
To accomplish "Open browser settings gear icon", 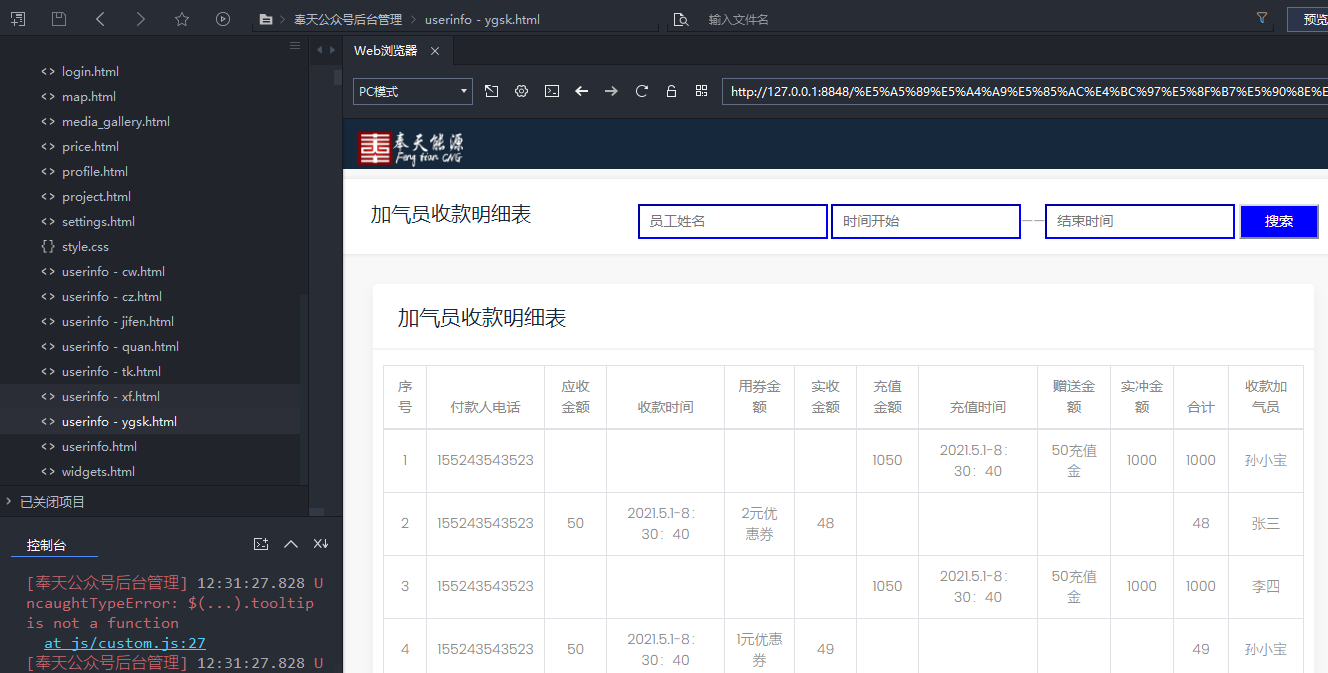I will tap(521, 91).
